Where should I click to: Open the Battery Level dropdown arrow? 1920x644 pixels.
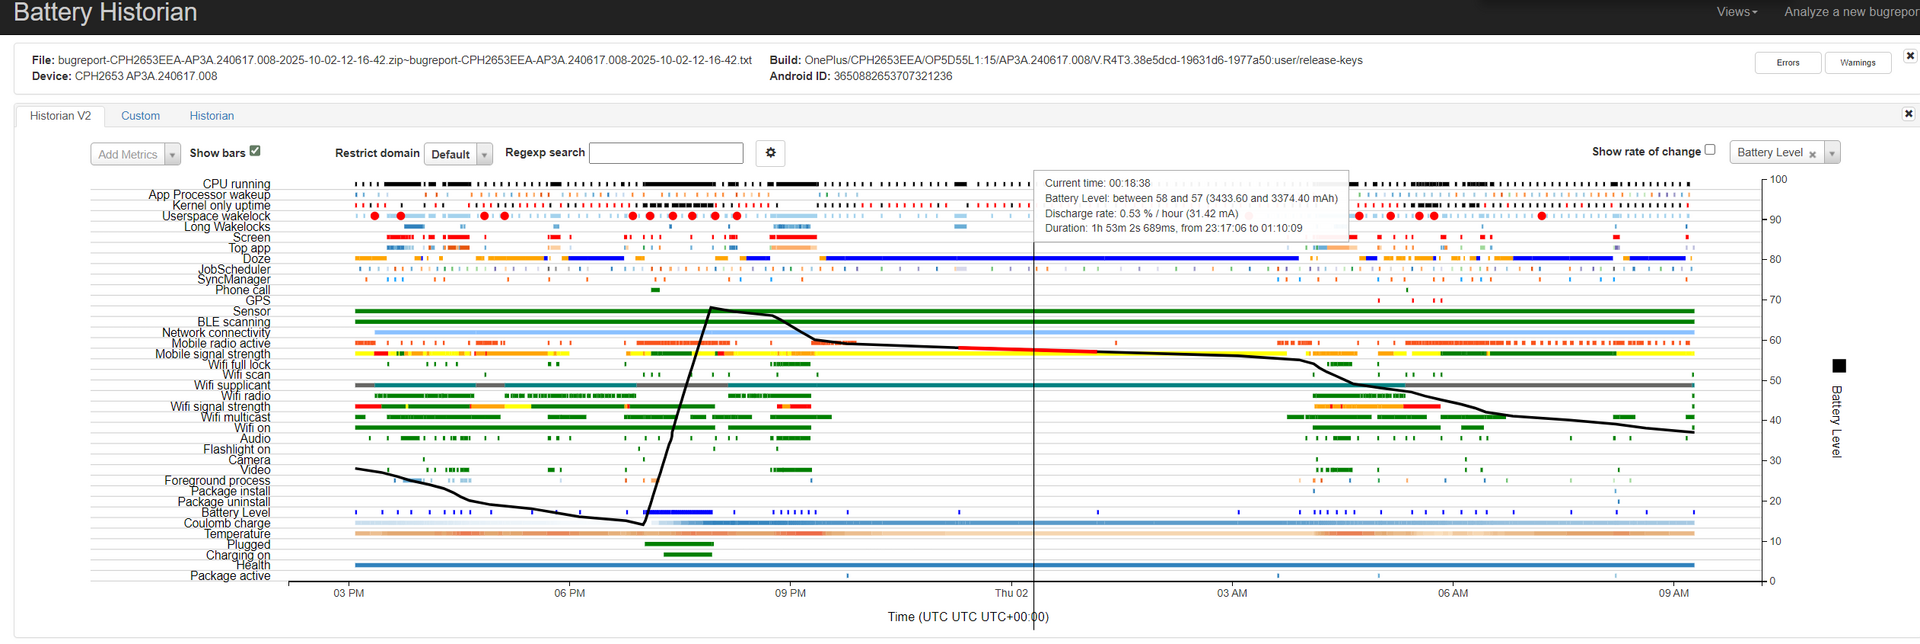coord(1832,153)
